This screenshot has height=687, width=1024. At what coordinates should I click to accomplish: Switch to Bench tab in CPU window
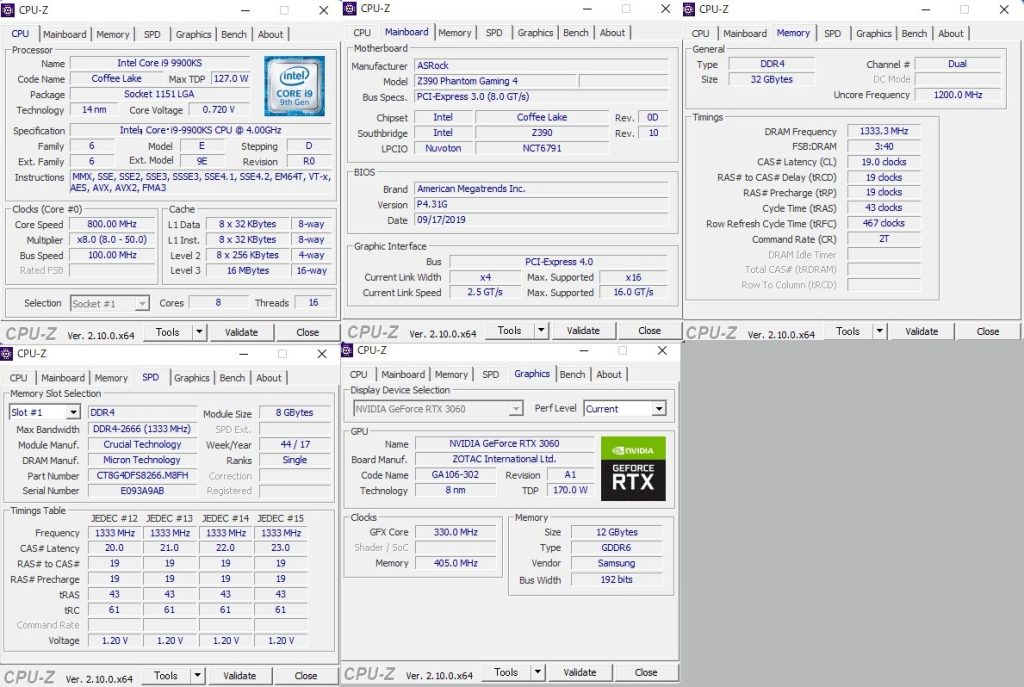click(x=234, y=34)
